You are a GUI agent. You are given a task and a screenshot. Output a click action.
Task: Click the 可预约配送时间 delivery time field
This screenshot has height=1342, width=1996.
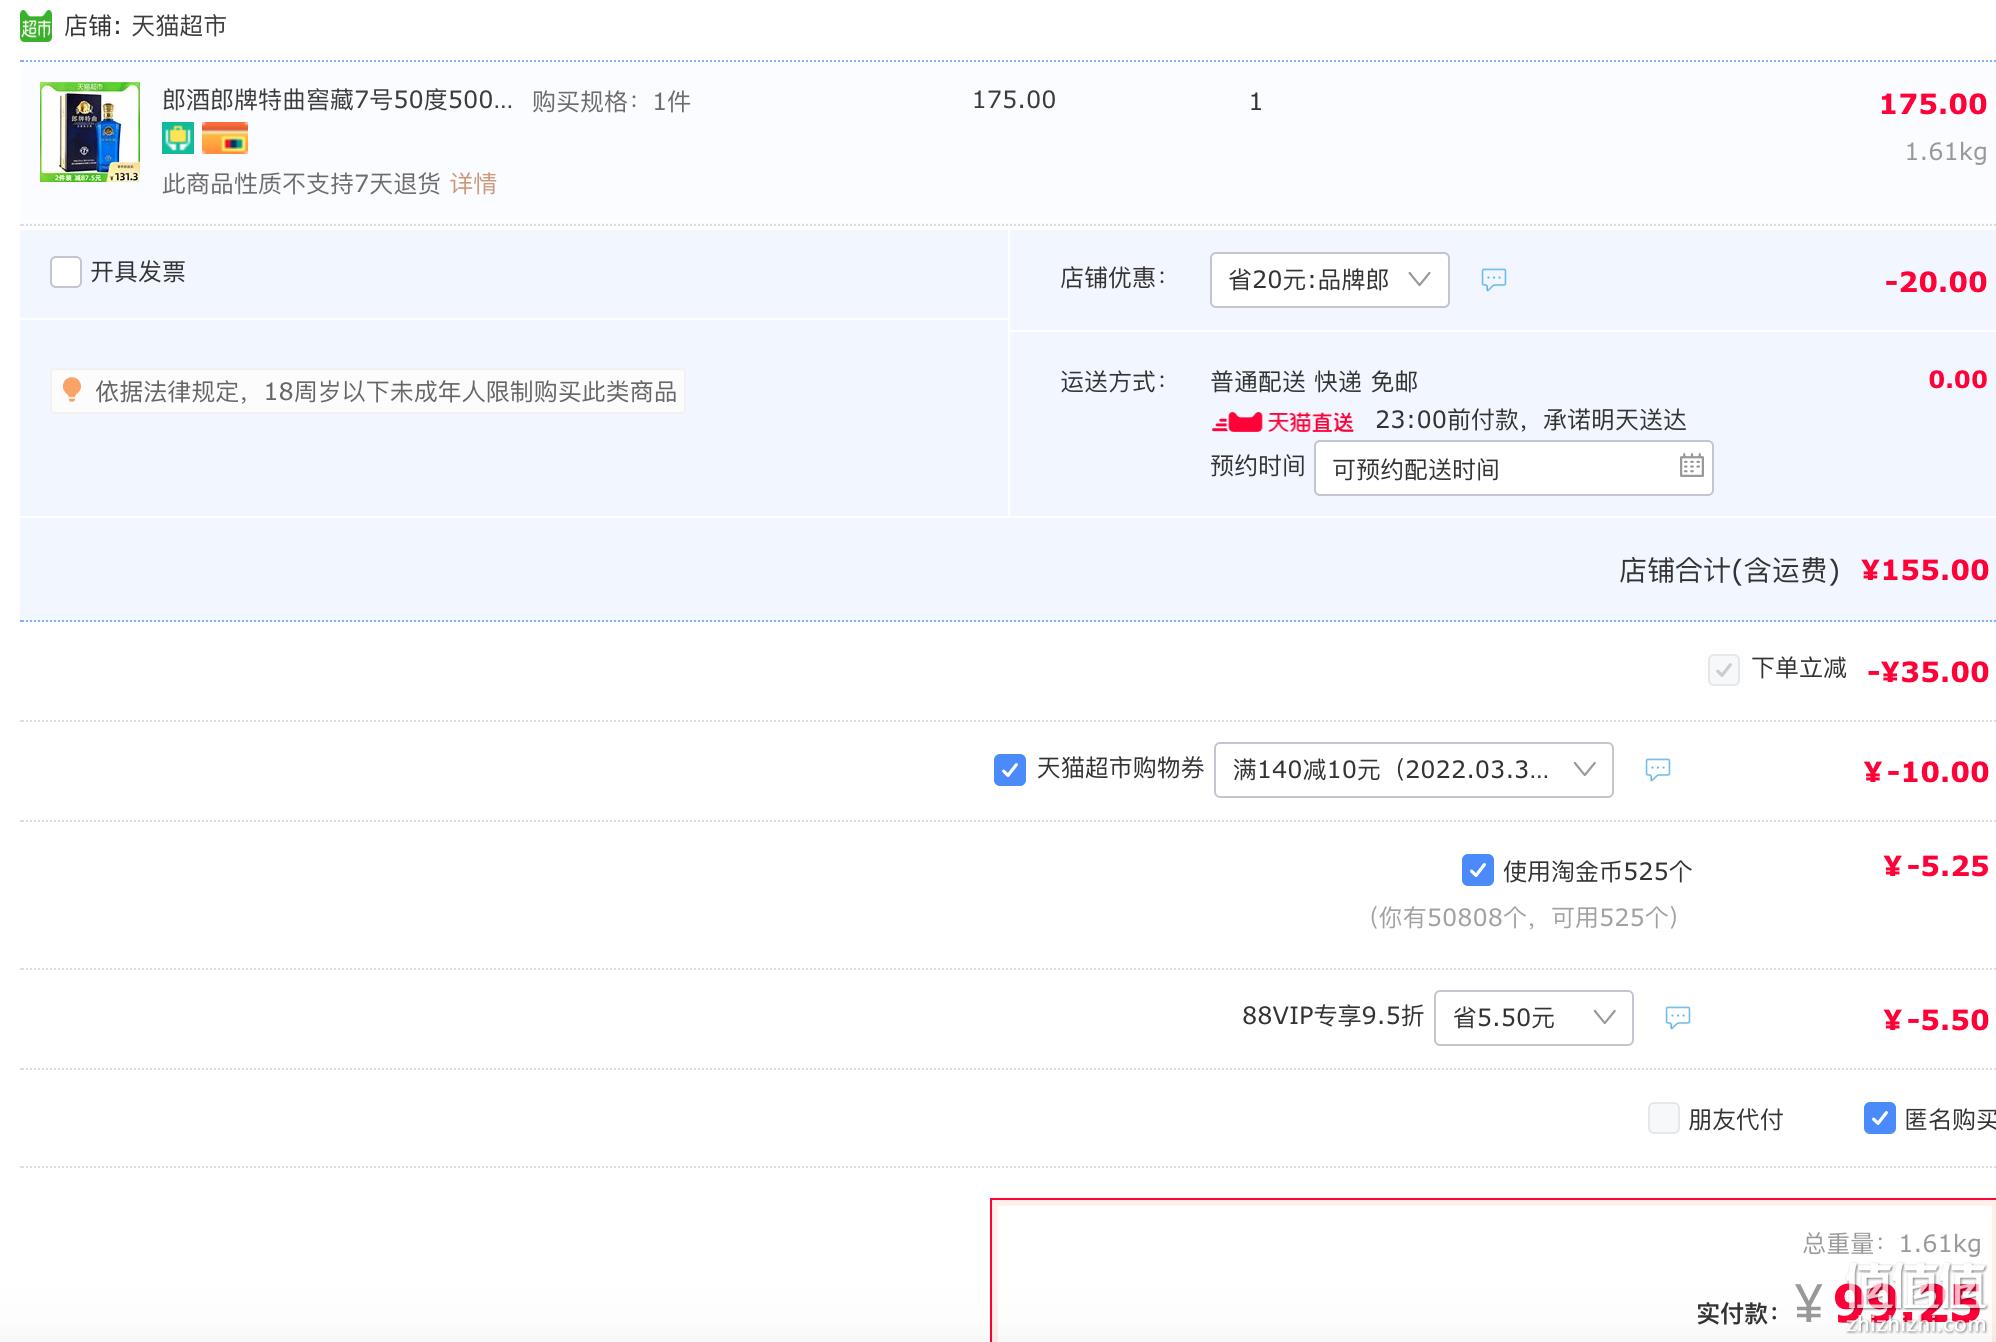tap(1513, 468)
